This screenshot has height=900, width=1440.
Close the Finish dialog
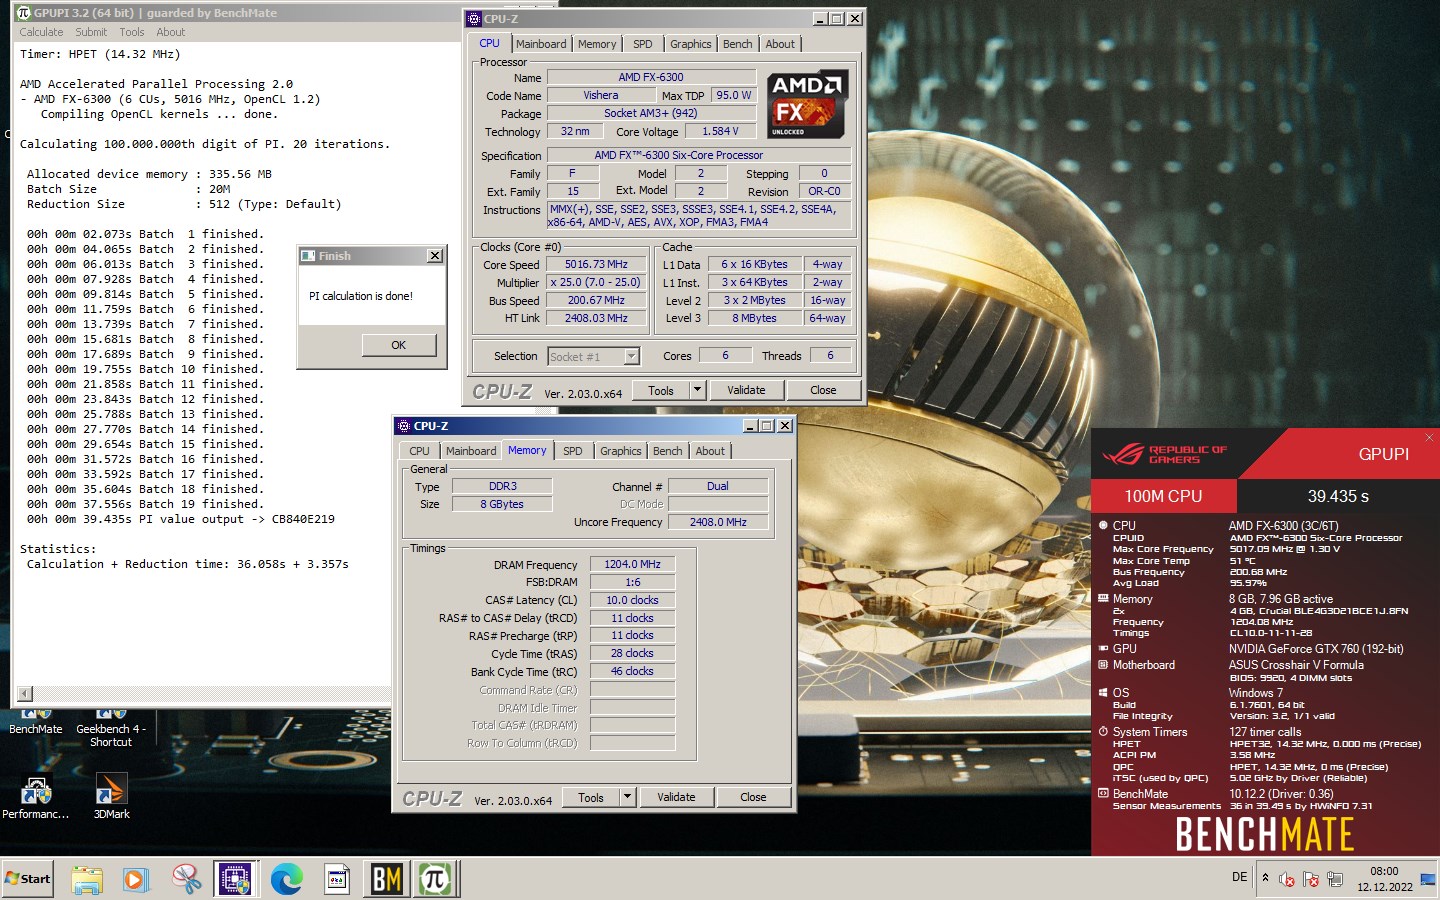(x=435, y=256)
